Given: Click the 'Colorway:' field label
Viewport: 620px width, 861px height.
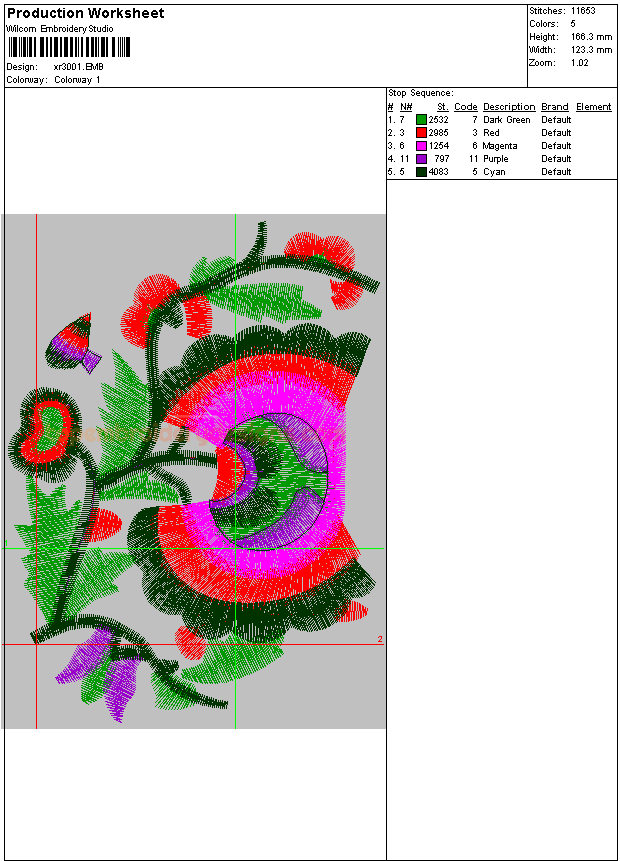Looking at the screenshot, I should [28, 80].
